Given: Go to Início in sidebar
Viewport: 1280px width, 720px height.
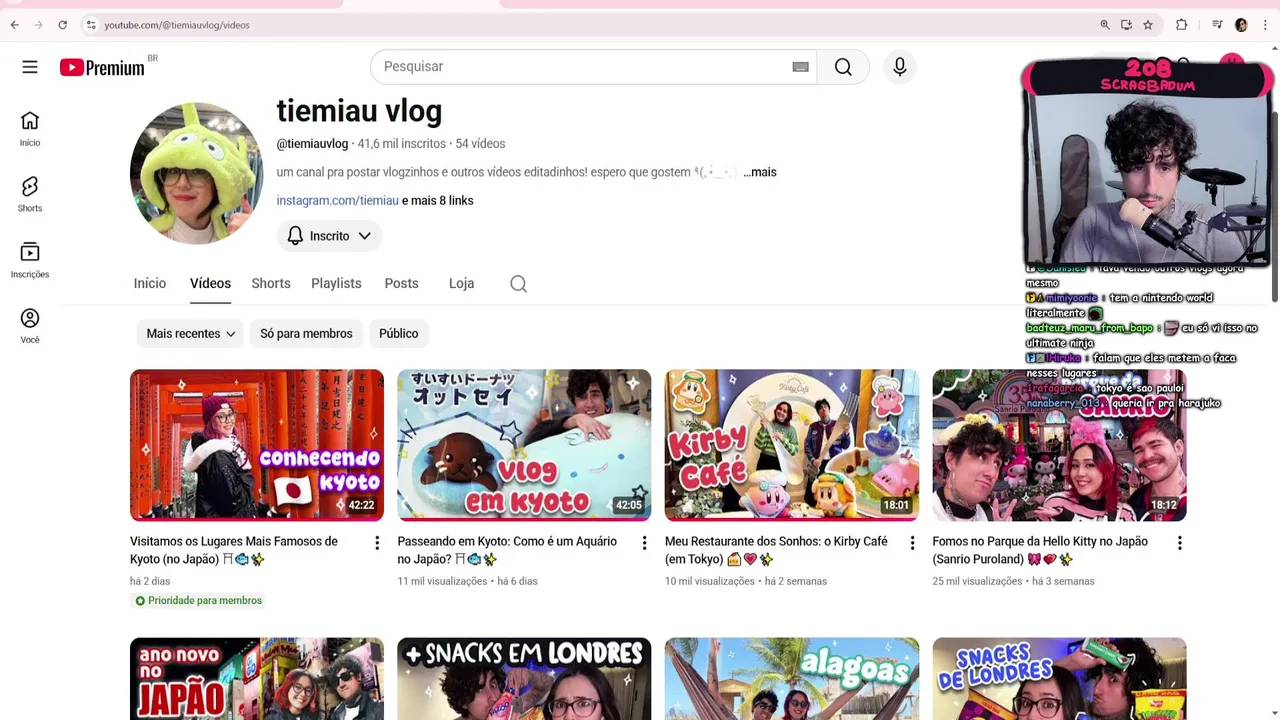Looking at the screenshot, I should [x=30, y=129].
